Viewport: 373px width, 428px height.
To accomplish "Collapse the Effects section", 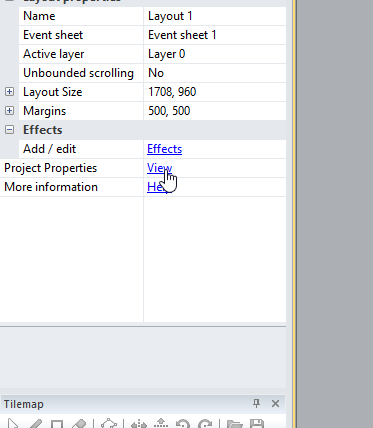I will pos(9,130).
